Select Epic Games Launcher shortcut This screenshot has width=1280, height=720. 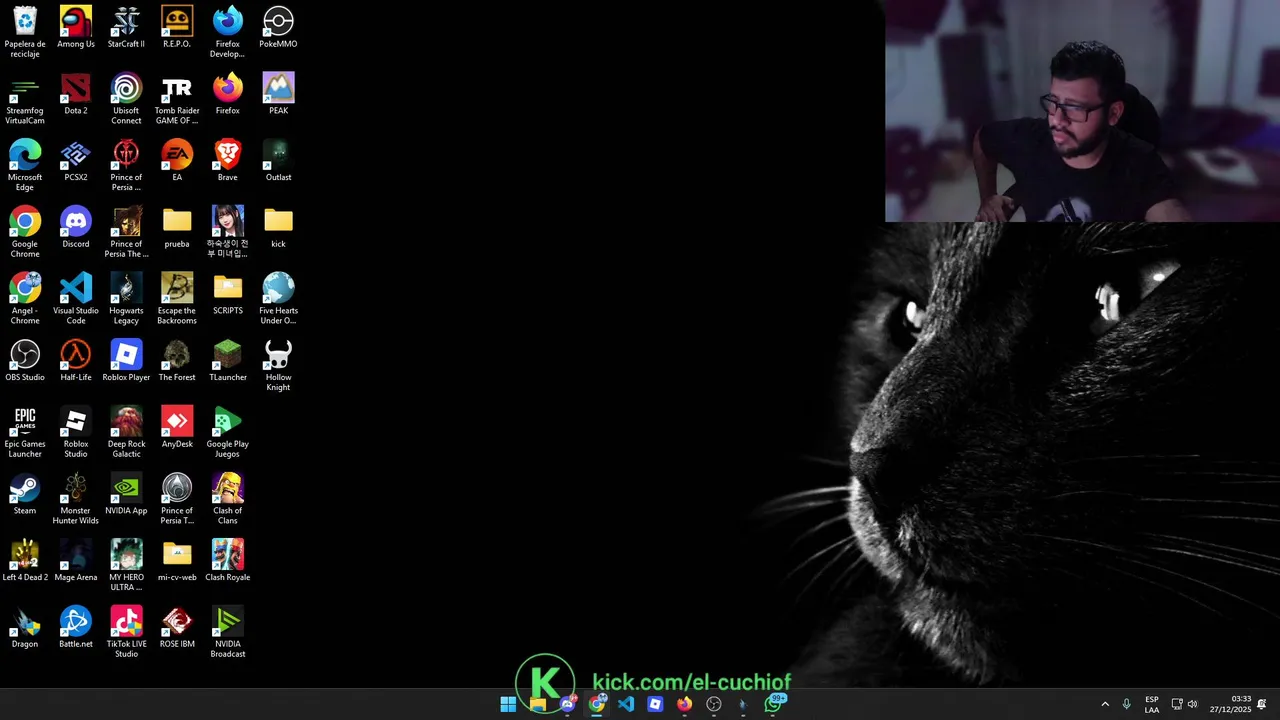click(x=25, y=433)
